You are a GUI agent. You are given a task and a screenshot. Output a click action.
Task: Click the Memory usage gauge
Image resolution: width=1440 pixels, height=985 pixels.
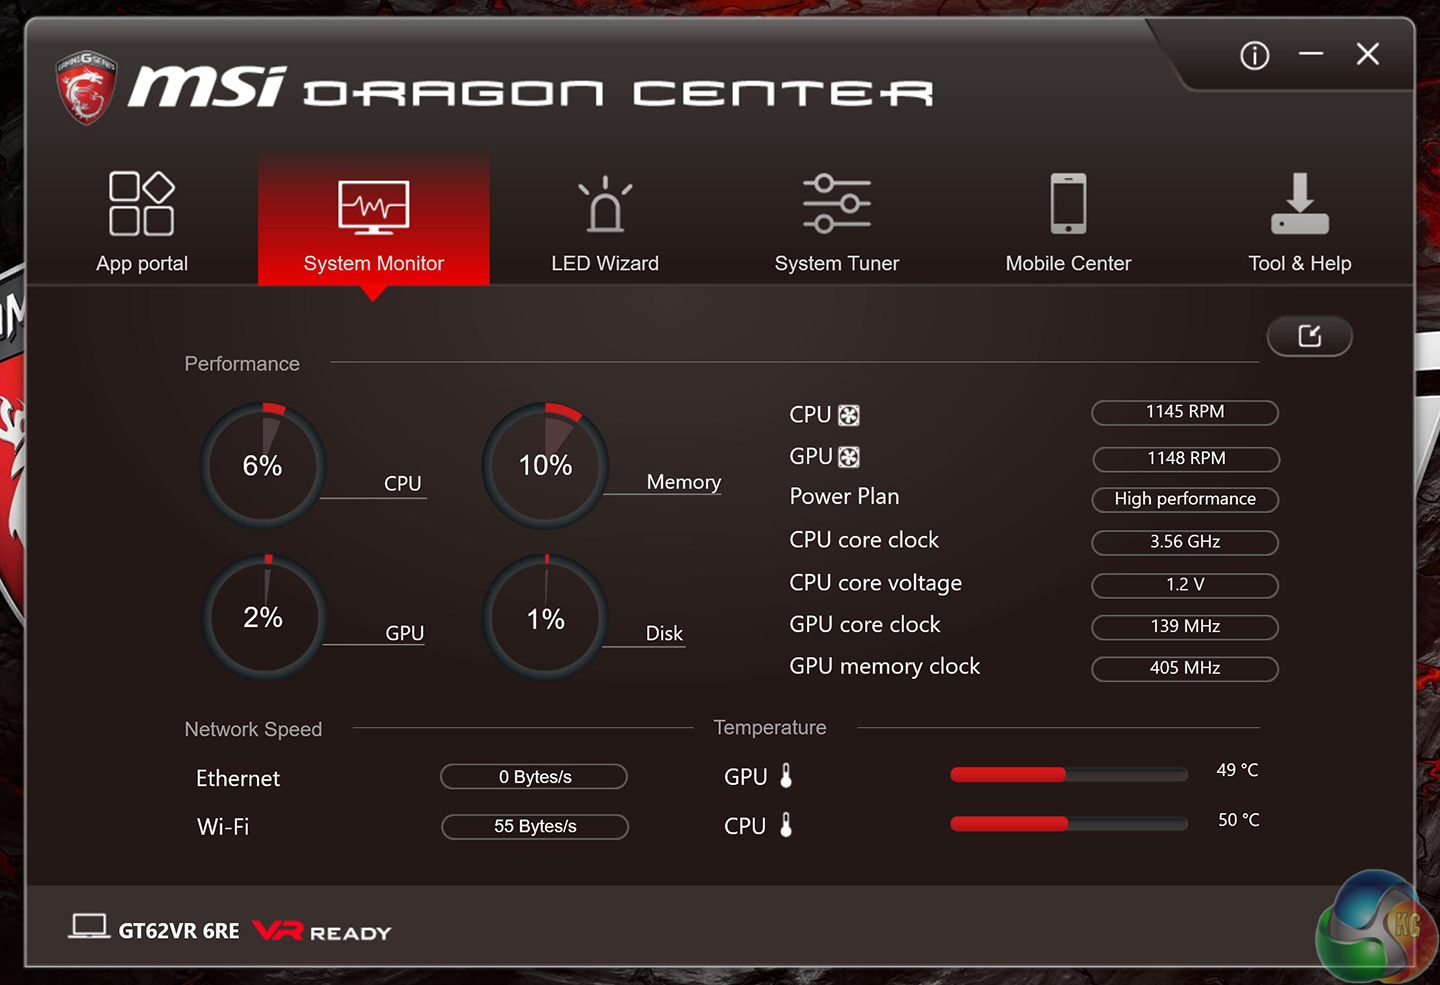[x=545, y=465]
